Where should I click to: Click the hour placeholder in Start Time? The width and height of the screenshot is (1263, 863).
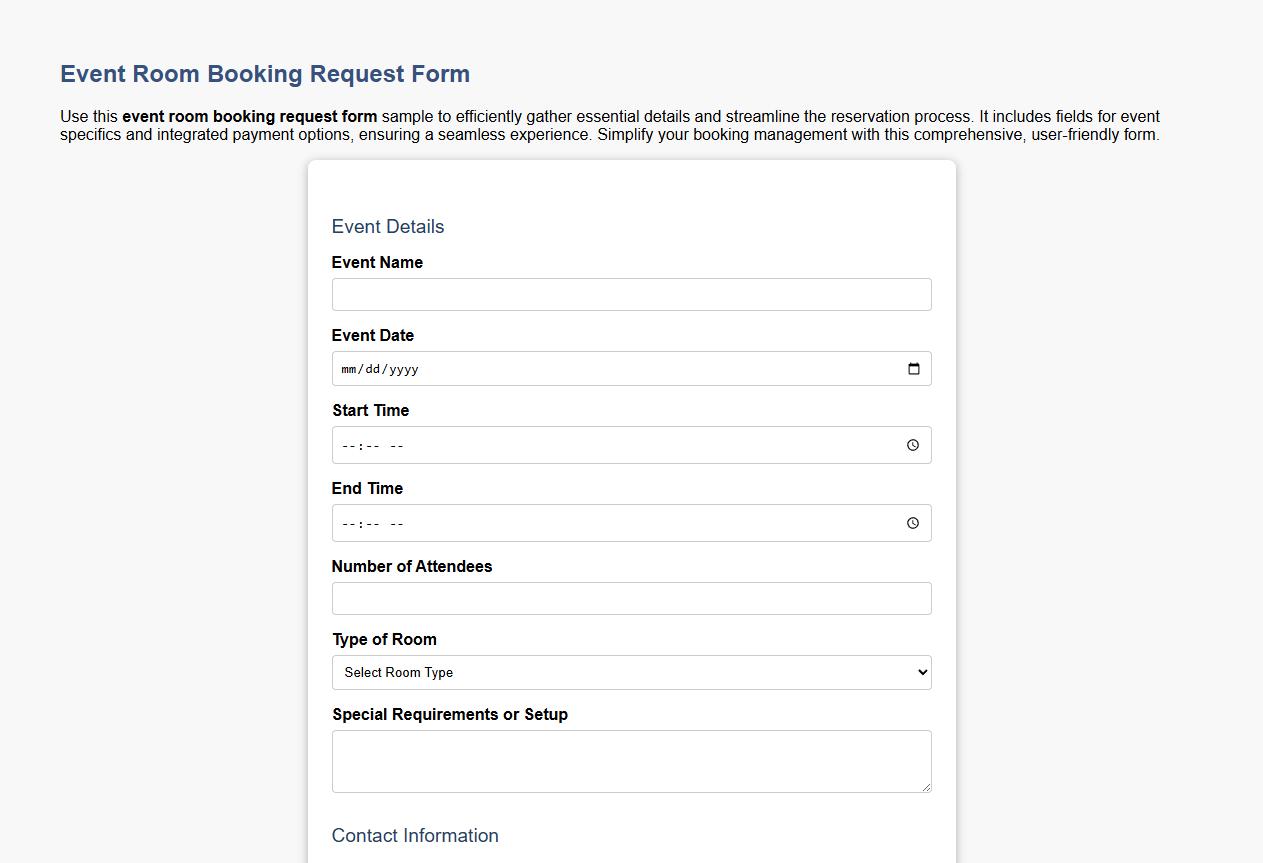click(x=346, y=445)
